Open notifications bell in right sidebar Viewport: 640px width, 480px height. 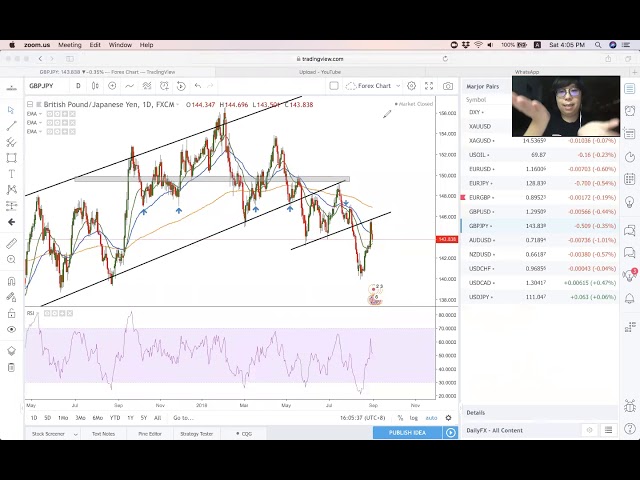pos(630,298)
